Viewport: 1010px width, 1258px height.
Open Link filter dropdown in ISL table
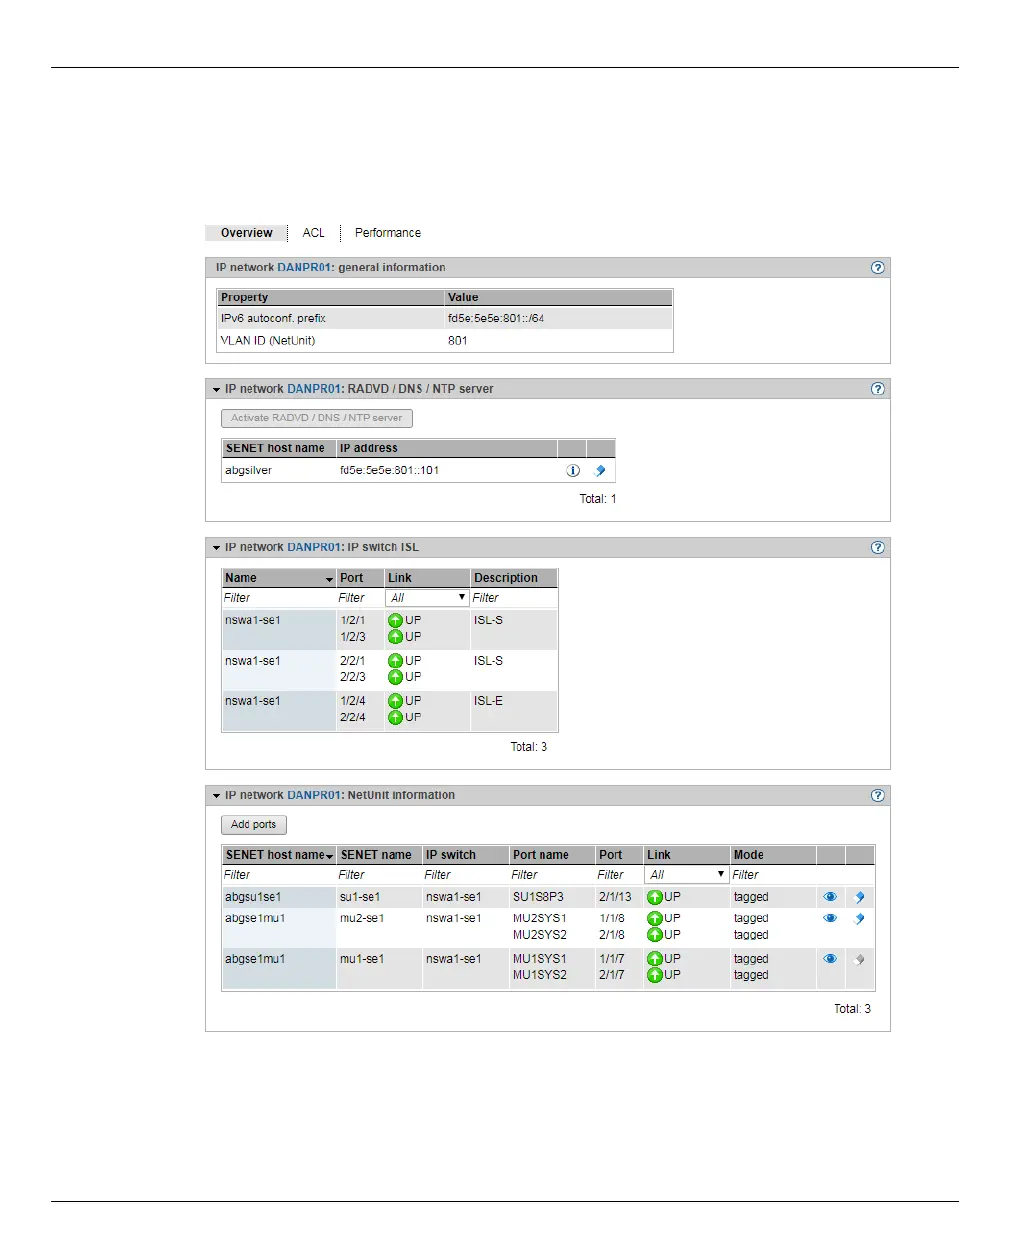(x=427, y=598)
